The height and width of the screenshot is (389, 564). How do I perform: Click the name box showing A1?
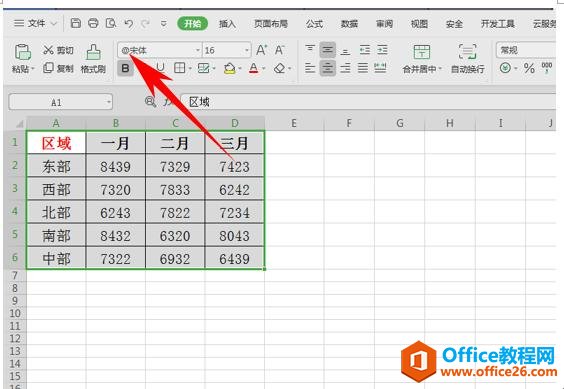56,103
